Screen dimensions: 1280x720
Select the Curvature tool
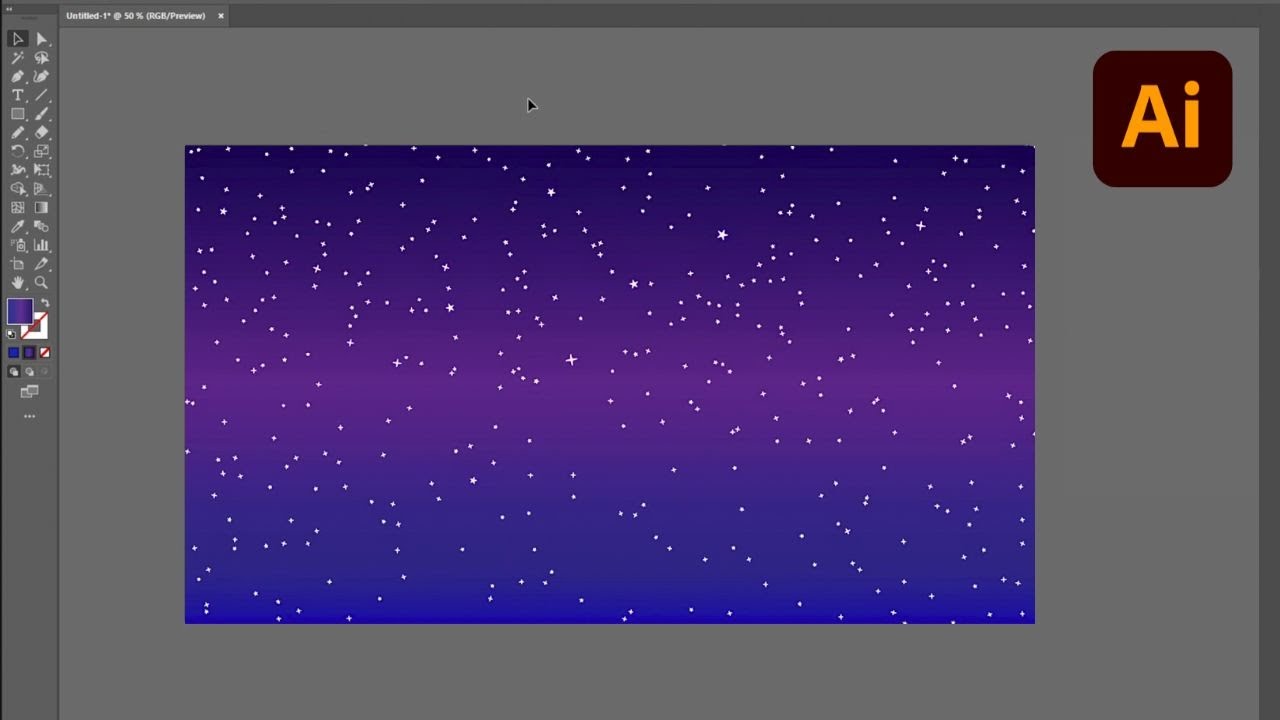[x=41, y=76]
